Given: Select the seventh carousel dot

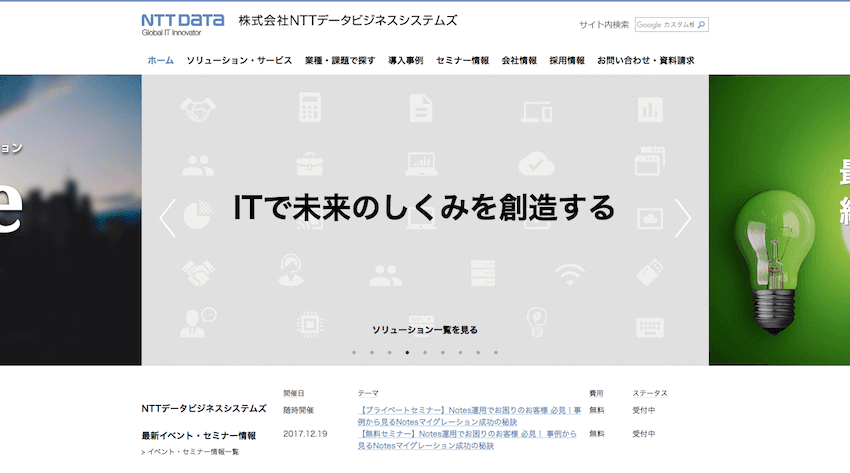Looking at the screenshot, I should 460,352.
